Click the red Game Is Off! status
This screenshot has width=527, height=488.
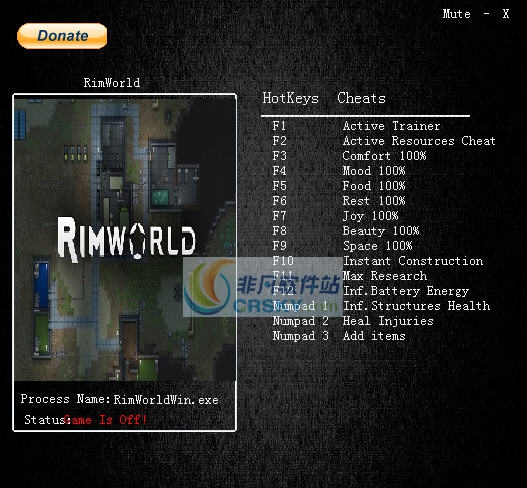click(x=106, y=420)
